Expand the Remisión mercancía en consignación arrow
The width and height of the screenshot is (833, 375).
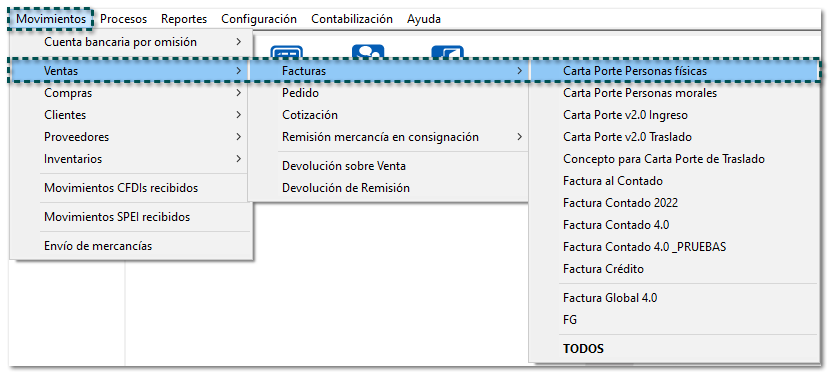(520, 137)
